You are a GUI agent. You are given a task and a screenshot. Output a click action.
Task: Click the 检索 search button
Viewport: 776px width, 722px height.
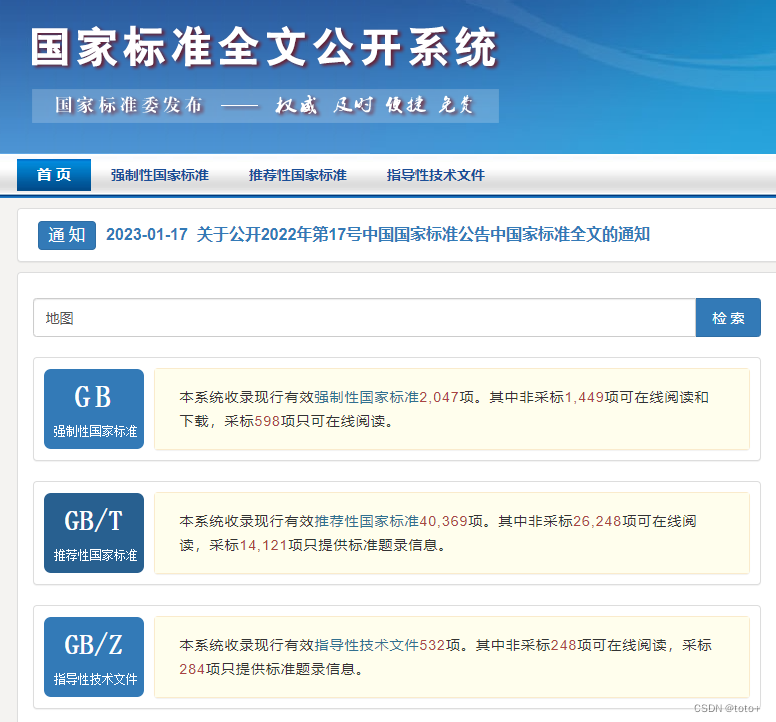[728, 318]
